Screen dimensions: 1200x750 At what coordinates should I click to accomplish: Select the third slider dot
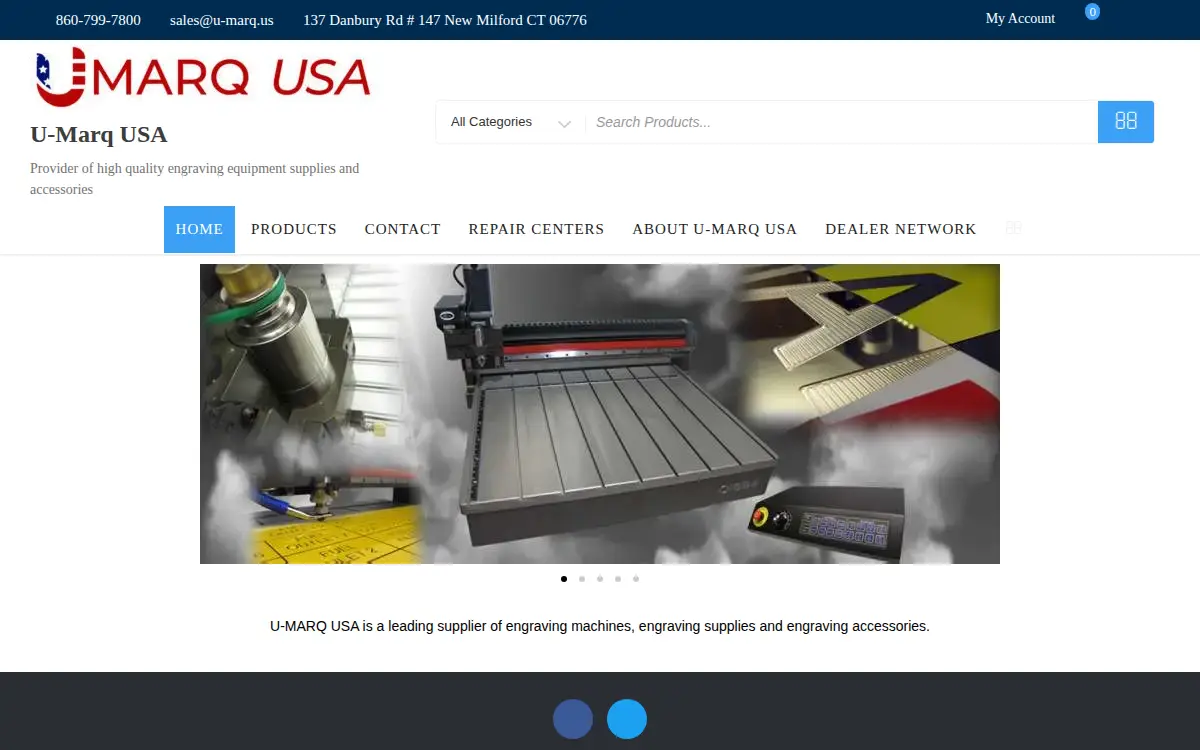tap(600, 578)
